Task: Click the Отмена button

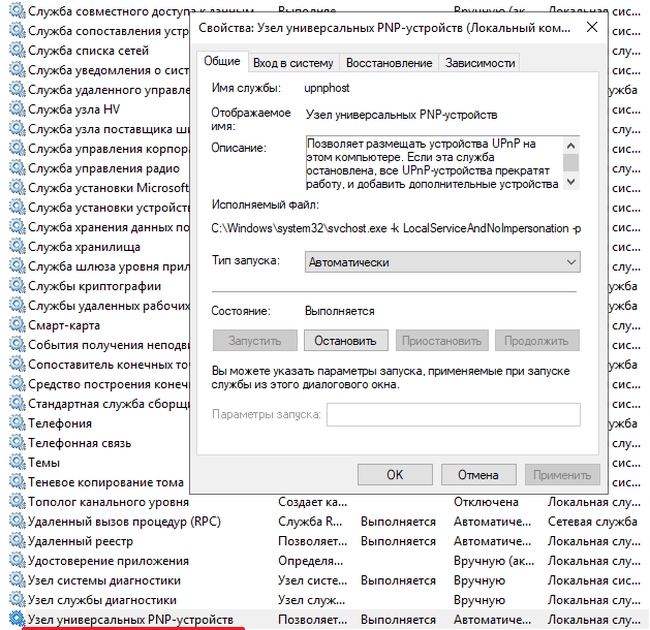Action: coord(478,474)
